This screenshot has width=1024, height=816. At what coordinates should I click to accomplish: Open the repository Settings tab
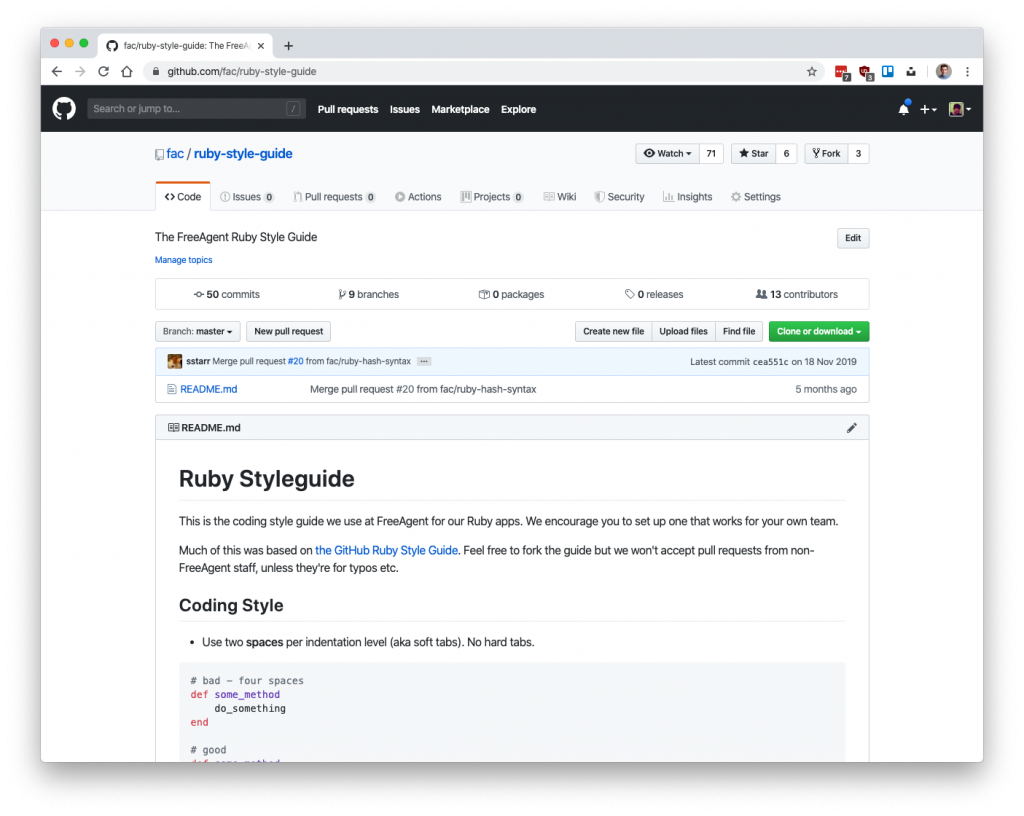pos(756,197)
